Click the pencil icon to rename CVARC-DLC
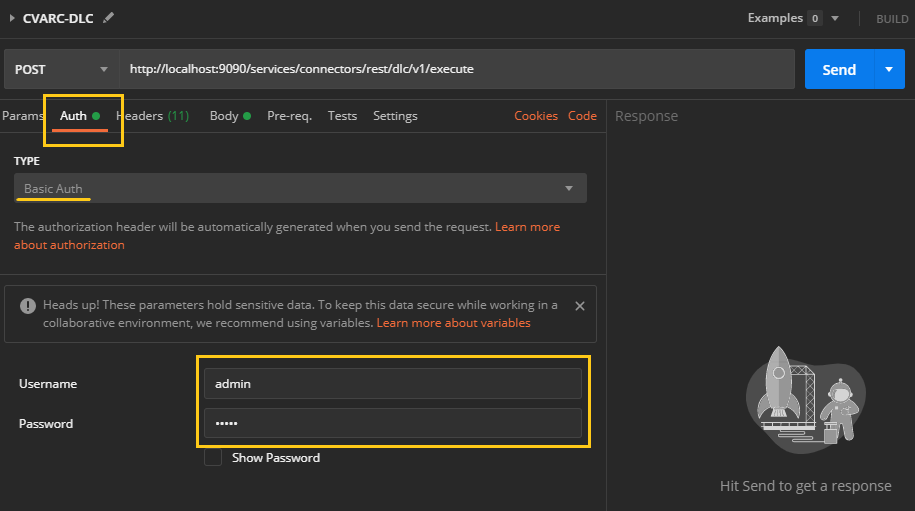Image resolution: width=915 pixels, height=511 pixels. click(108, 18)
